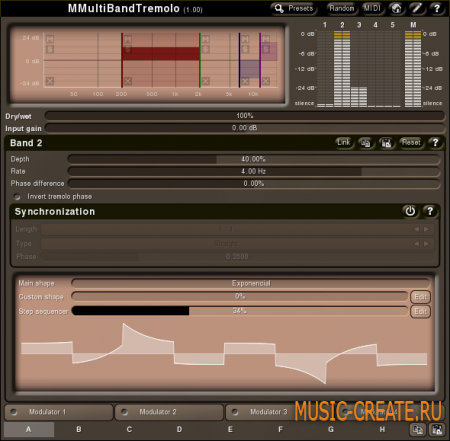This screenshot has width=450, height=441.
Task: Select previous Length value arrow
Action: [x=416, y=229]
